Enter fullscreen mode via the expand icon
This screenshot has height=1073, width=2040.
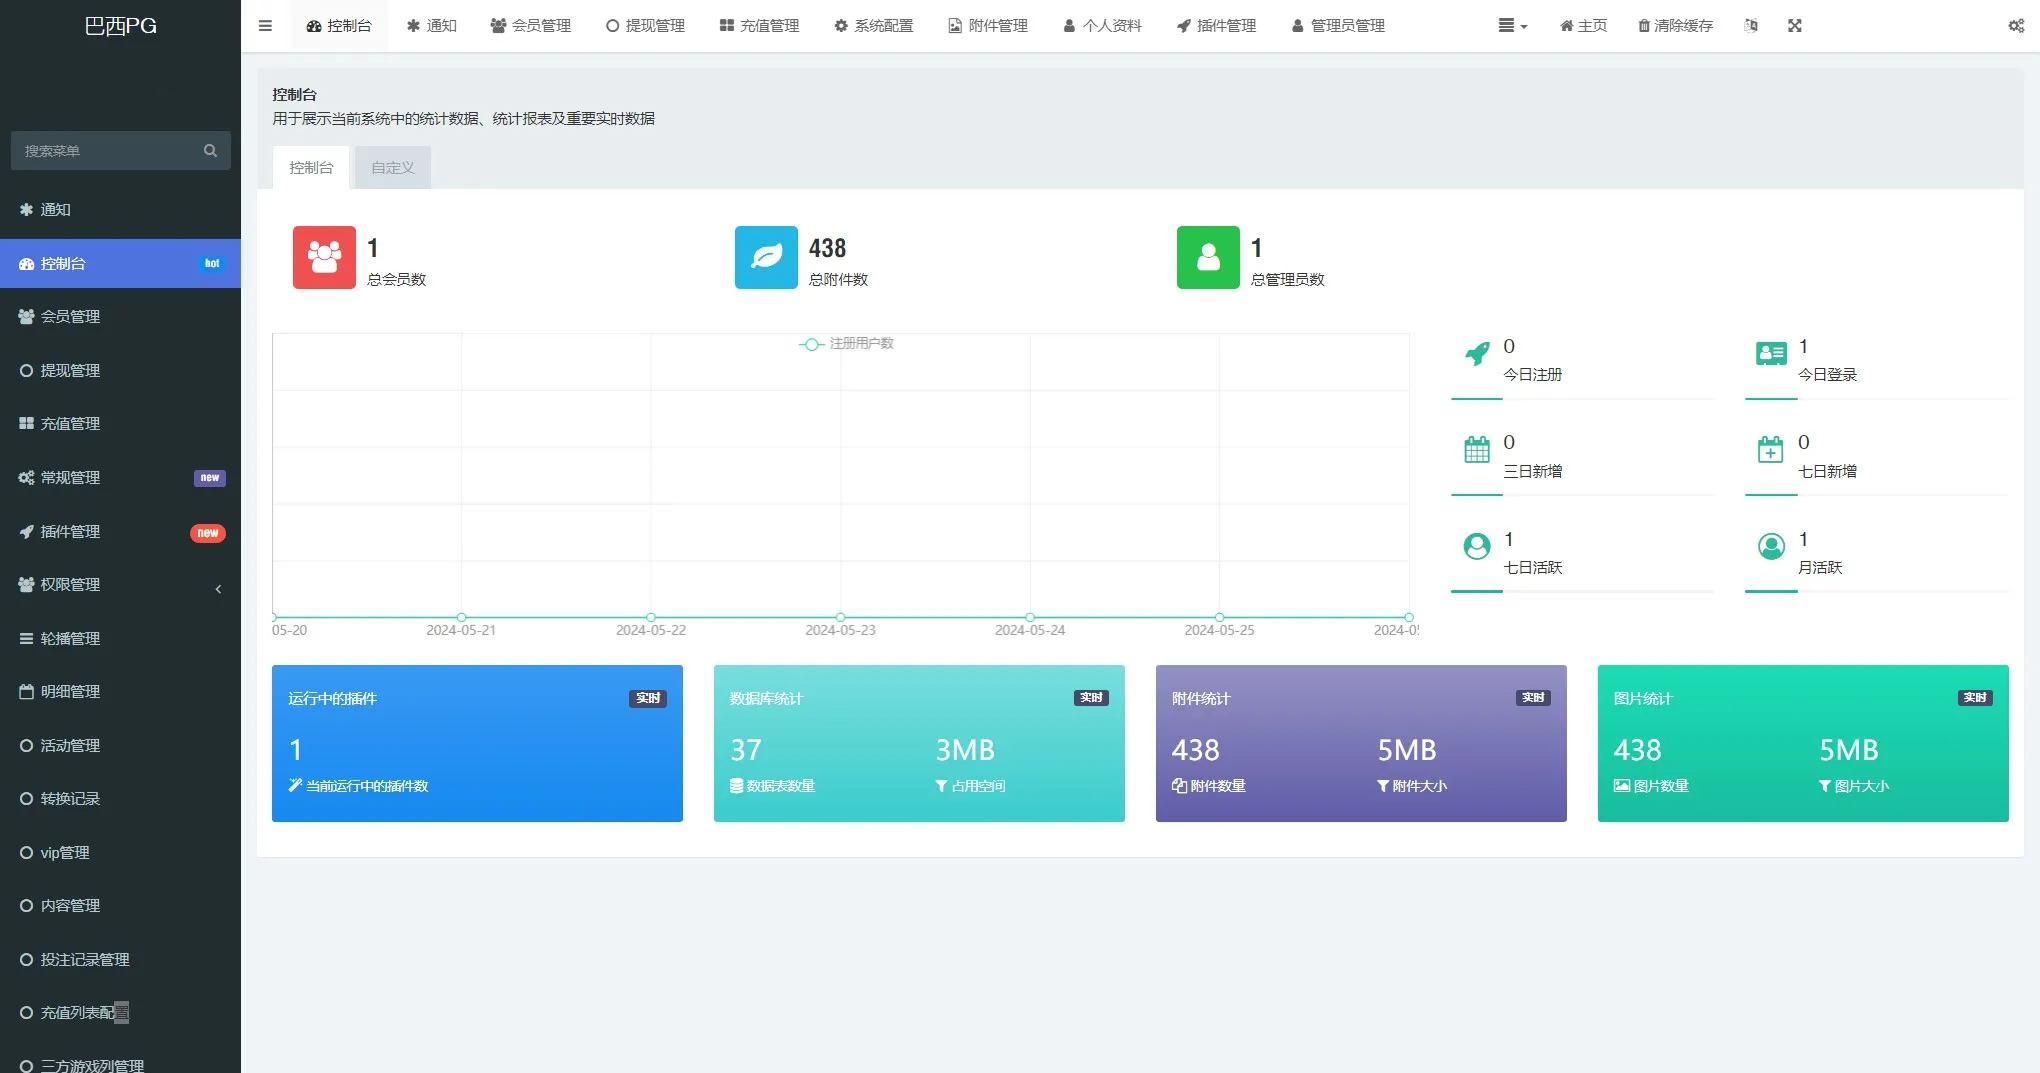pos(1796,26)
